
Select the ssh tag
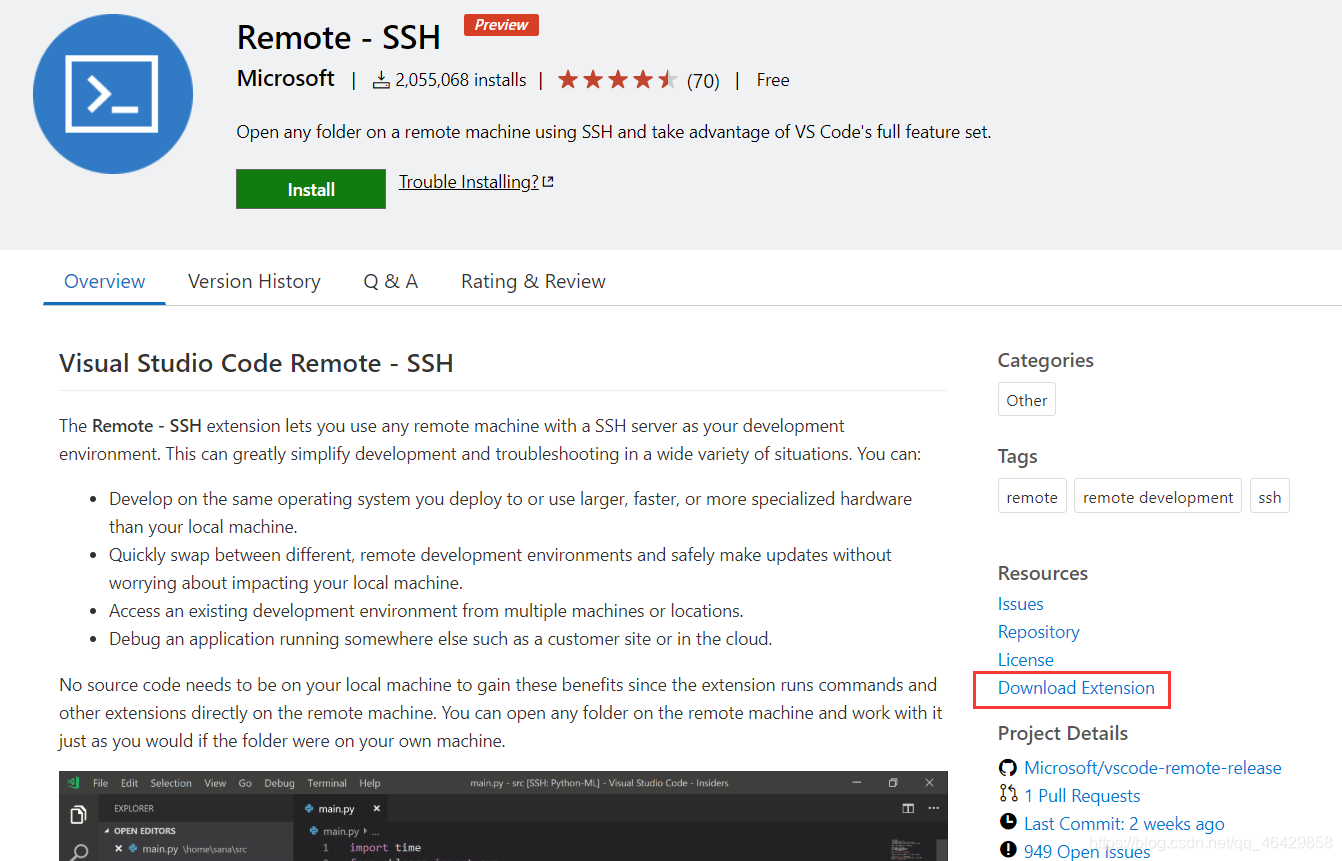point(1270,497)
